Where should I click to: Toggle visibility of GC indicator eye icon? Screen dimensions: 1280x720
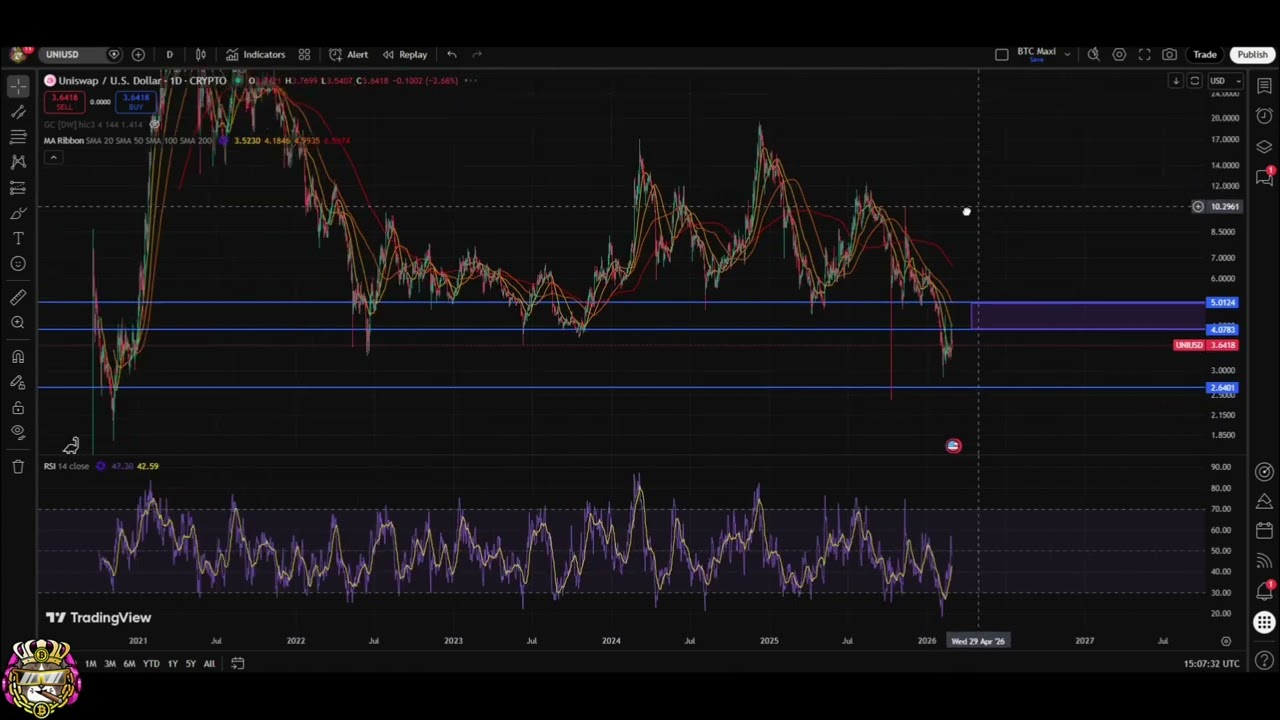(155, 124)
